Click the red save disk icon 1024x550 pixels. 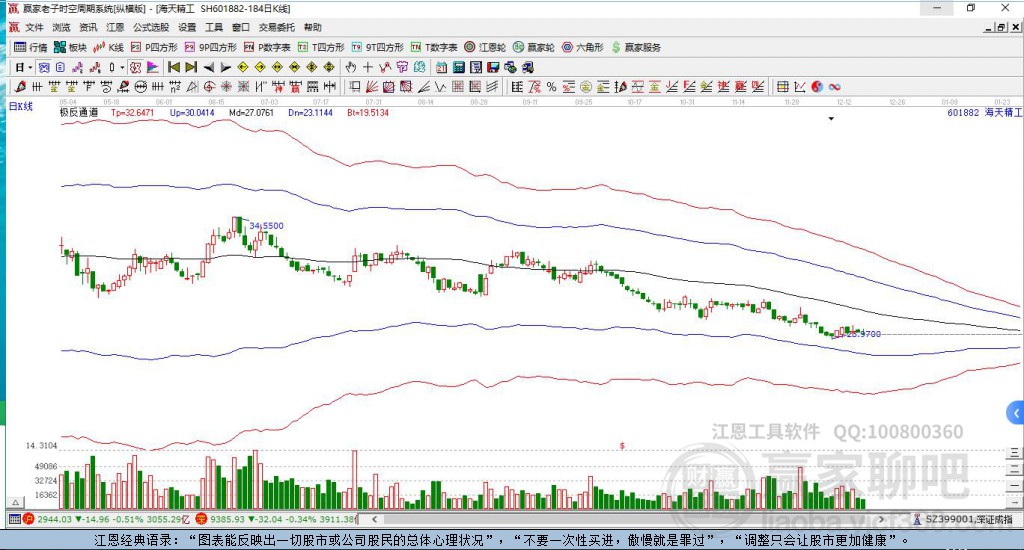(493, 67)
